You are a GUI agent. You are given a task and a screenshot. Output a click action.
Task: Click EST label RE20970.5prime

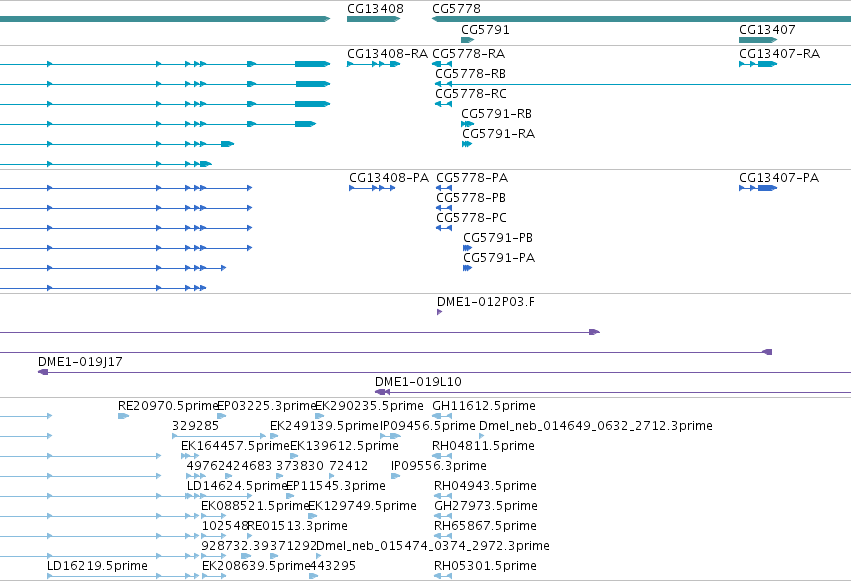(168, 406)
